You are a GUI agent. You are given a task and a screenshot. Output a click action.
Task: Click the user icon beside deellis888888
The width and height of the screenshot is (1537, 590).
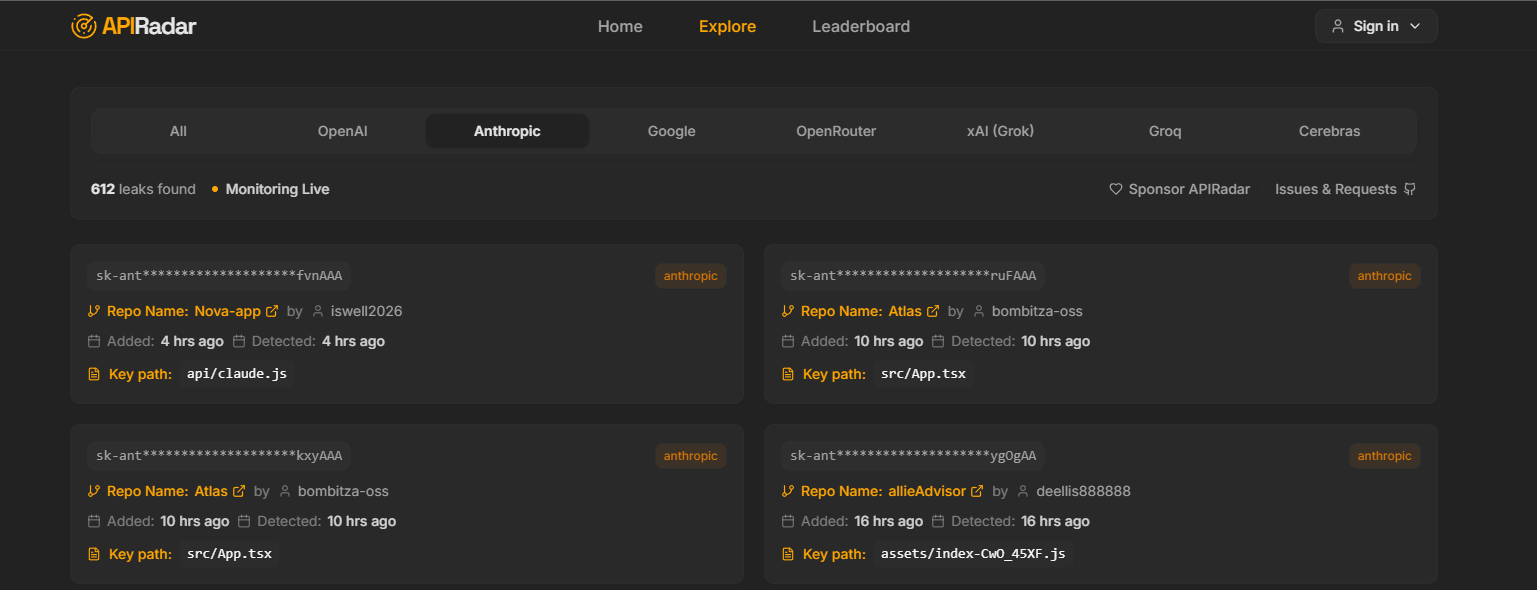coord(1024,491)
